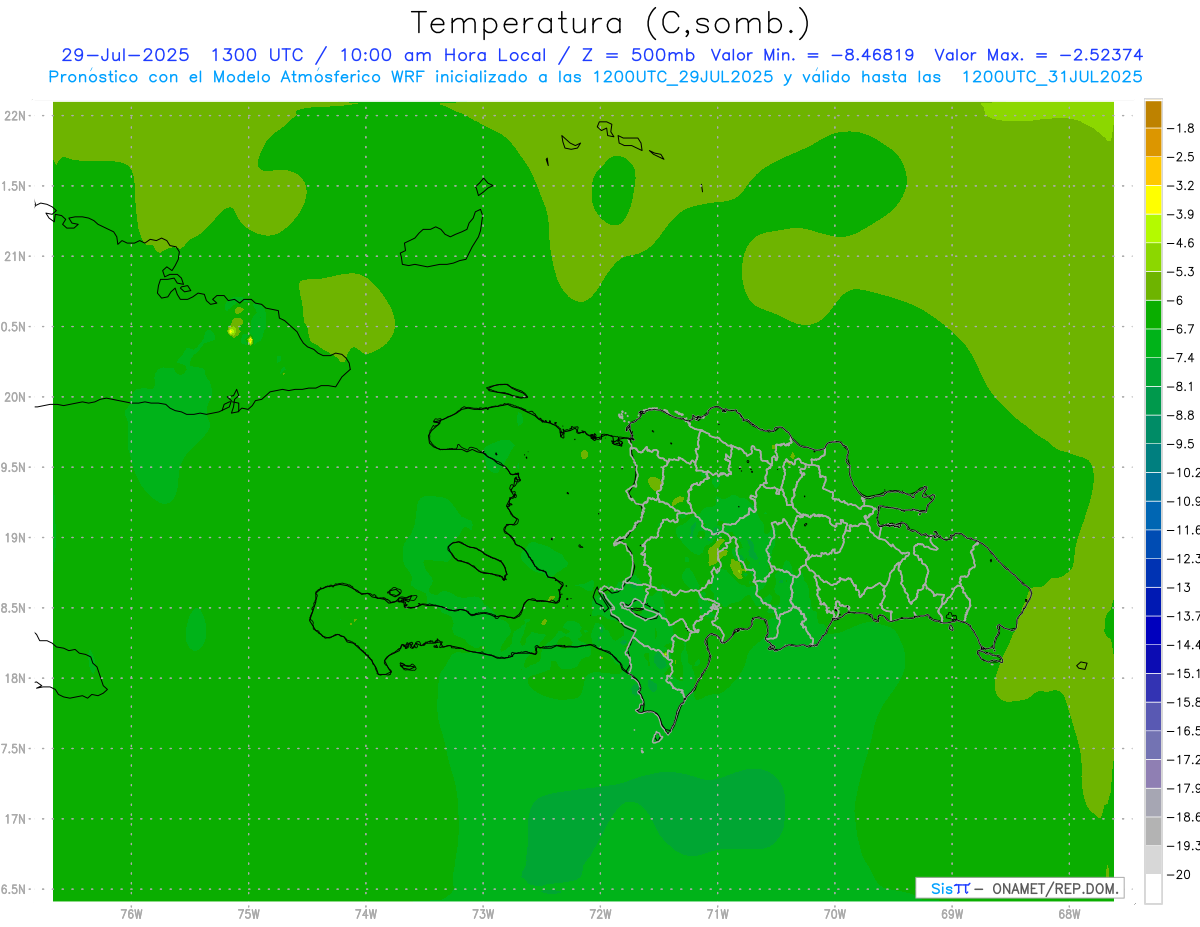Click the '20N' latitude label
The height and width of the screenshot is (927, 1200).
tap(14, 397)
